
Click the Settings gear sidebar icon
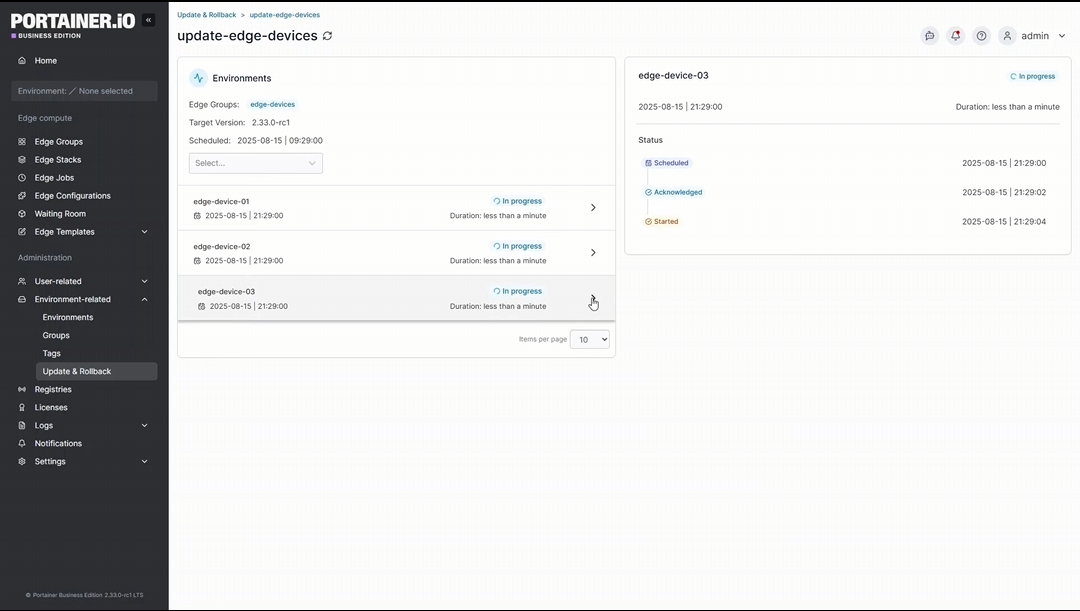[x=22, y=462]
